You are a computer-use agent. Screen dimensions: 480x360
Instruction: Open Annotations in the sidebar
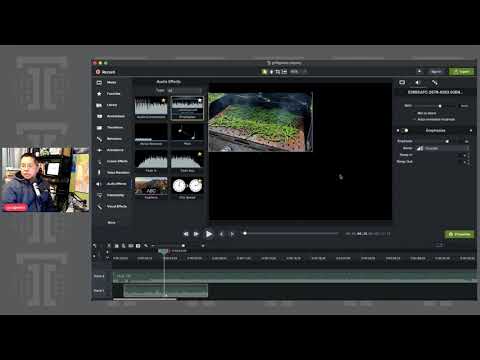coord(111,116)
